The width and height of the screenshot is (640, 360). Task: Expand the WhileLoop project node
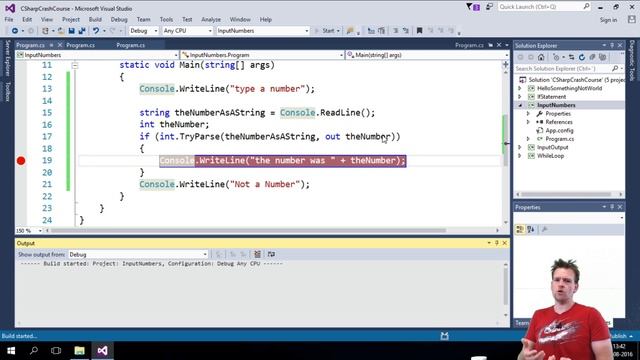tap(520, 156)
